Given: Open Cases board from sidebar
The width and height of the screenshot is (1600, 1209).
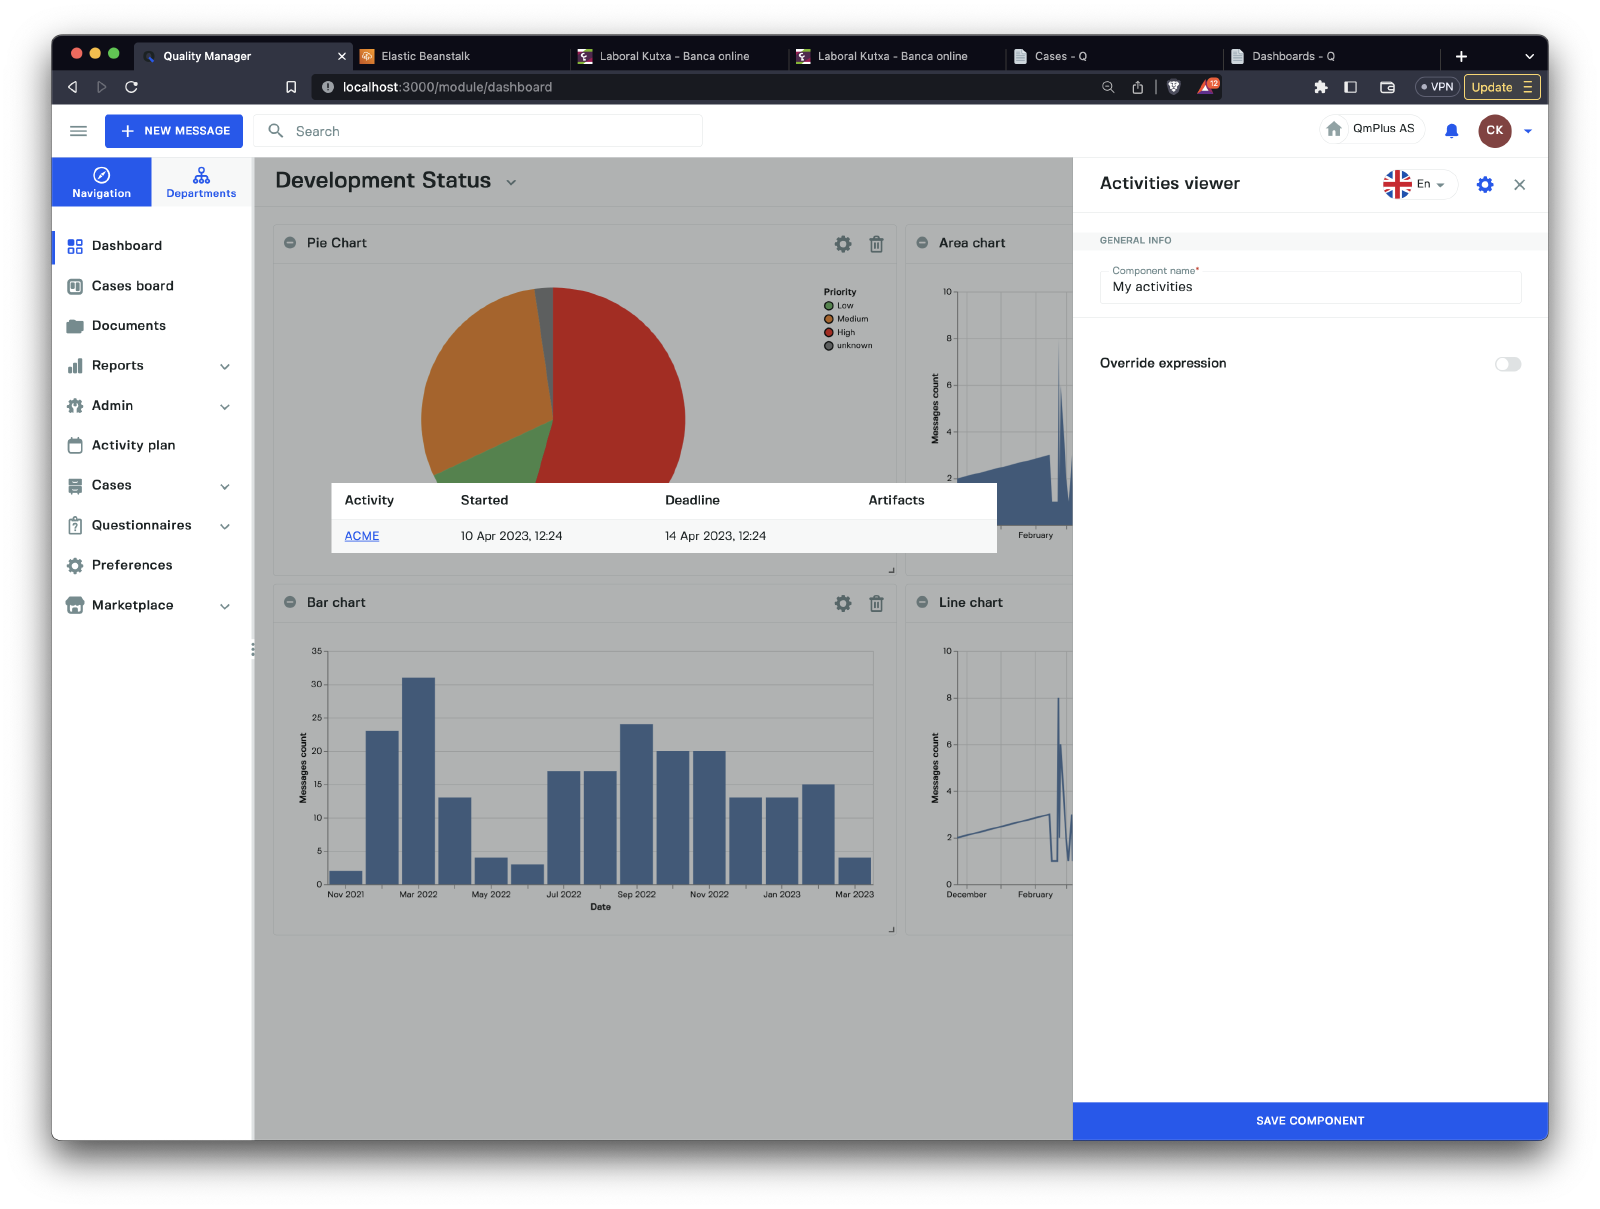Looking at the screenshot, I should 132,286.
